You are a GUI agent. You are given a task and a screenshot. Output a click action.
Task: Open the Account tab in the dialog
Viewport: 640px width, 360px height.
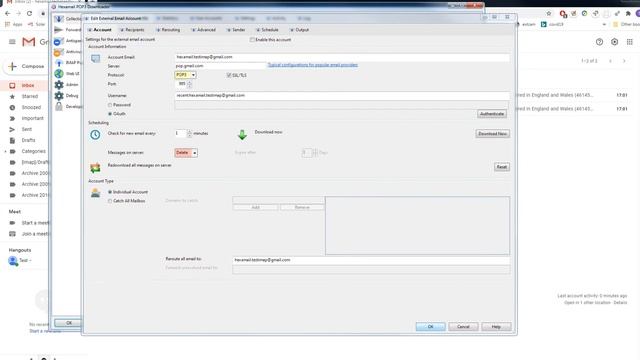tap(100, 30)
